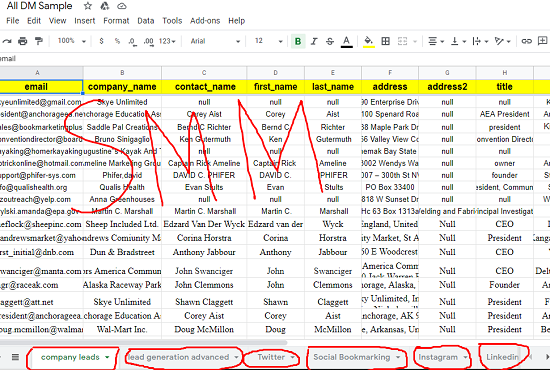
Task: Decrease decimal places
Action: (132, 41)
